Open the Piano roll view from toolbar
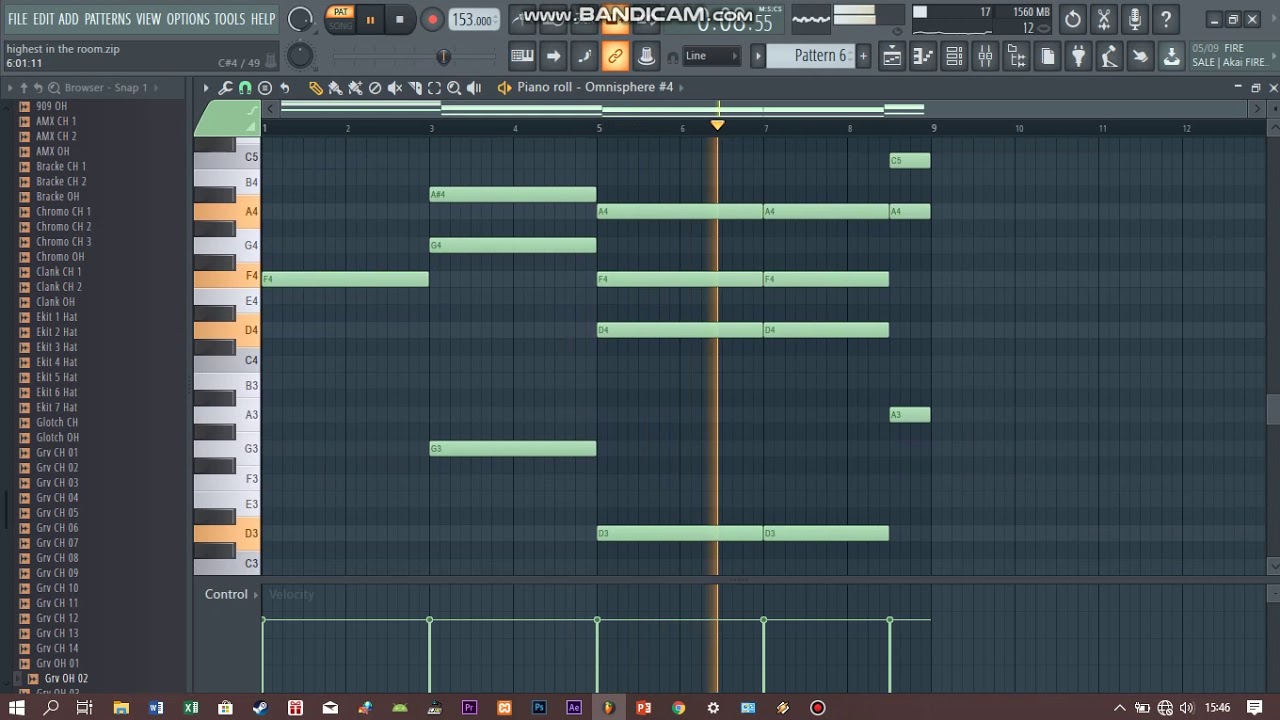 (x=923, y=57)
